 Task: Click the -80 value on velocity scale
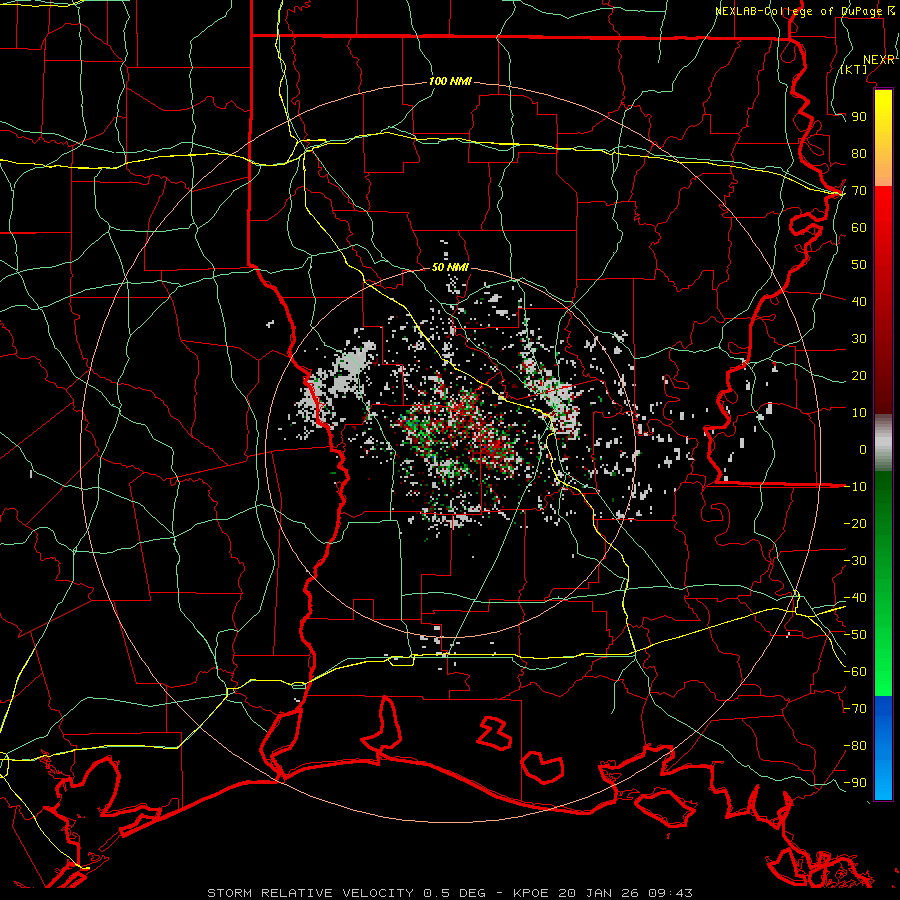coord(855,746)
